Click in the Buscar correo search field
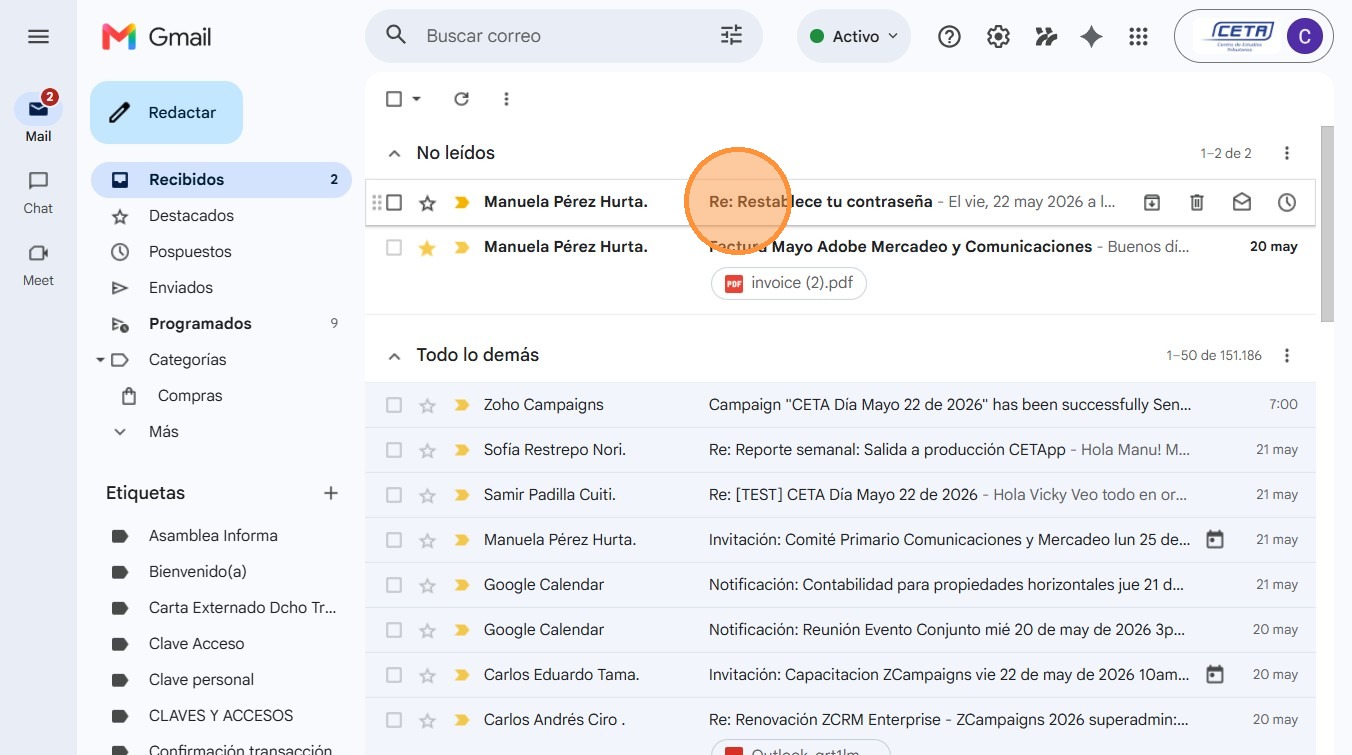The width and height of the screenshot is (1352, 755). pos(564,36)
